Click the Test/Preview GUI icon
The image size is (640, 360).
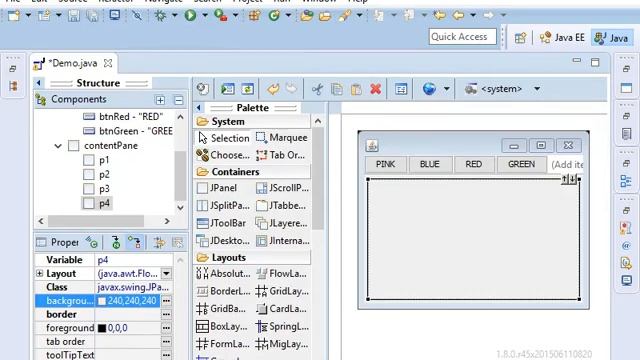click(x=228, y=89)
